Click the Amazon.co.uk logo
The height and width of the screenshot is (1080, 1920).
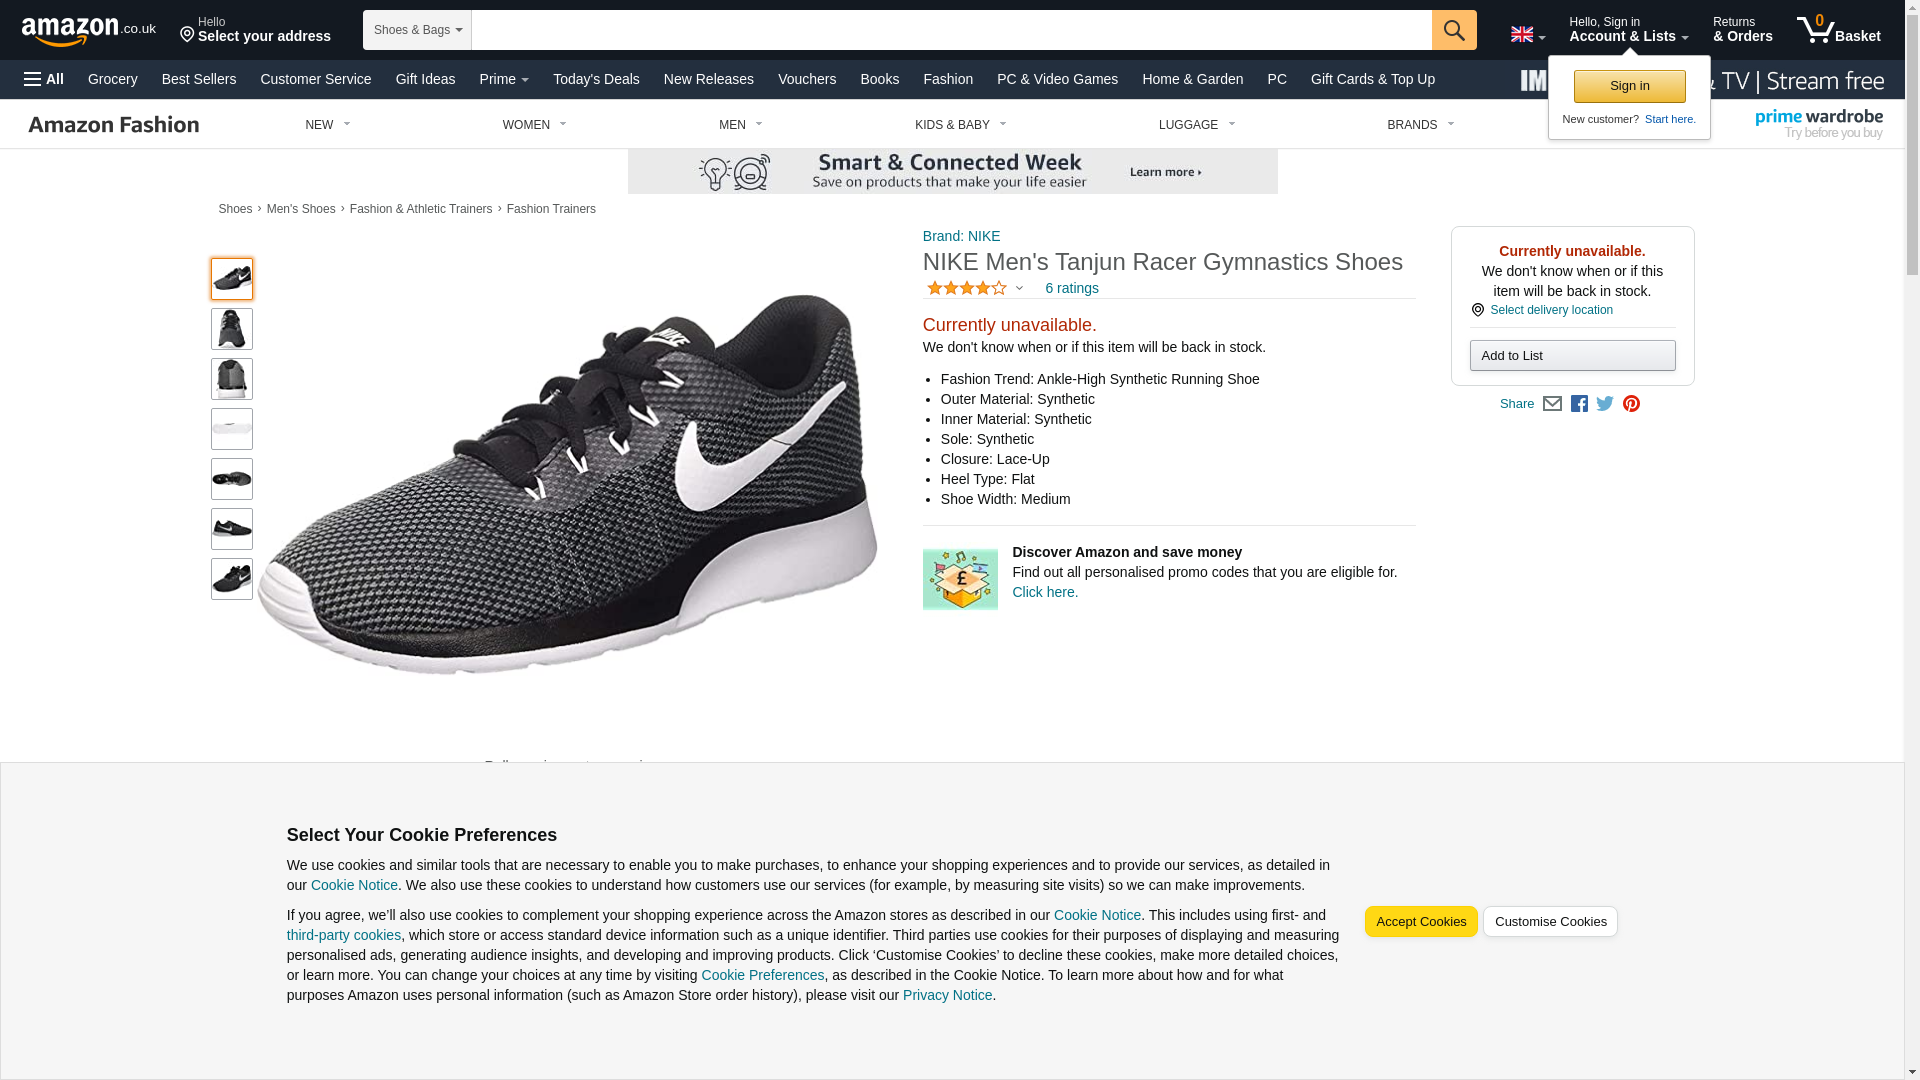pyautogui.click(x=88, y=31)
